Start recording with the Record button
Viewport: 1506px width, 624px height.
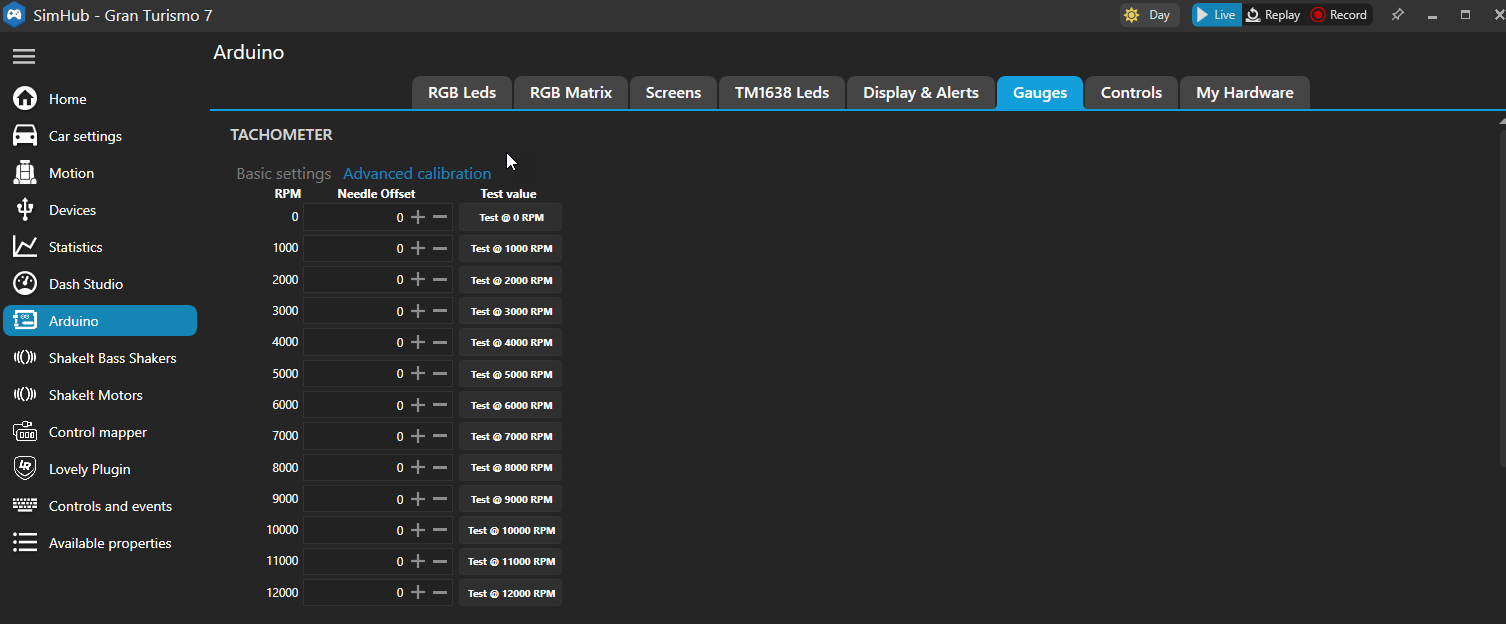click(x=1339, y=15)
